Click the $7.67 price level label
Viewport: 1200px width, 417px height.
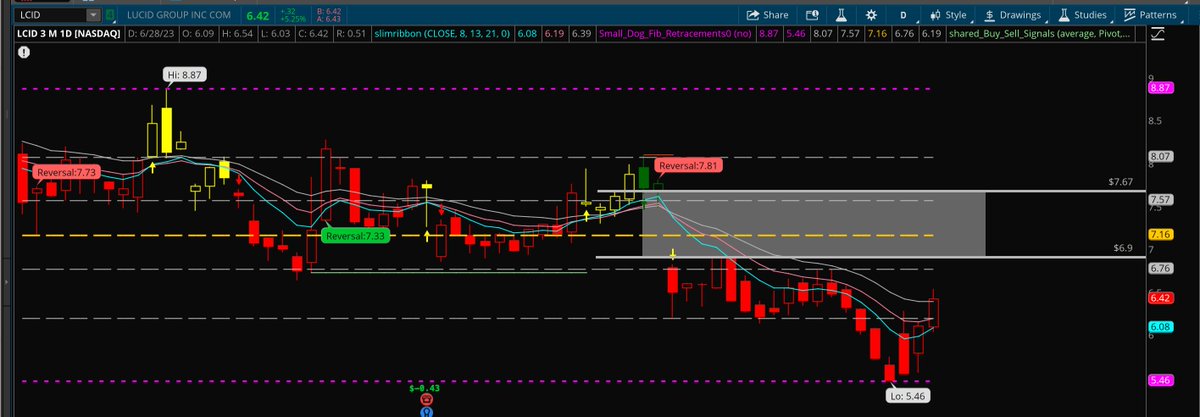click(1120, 183)
